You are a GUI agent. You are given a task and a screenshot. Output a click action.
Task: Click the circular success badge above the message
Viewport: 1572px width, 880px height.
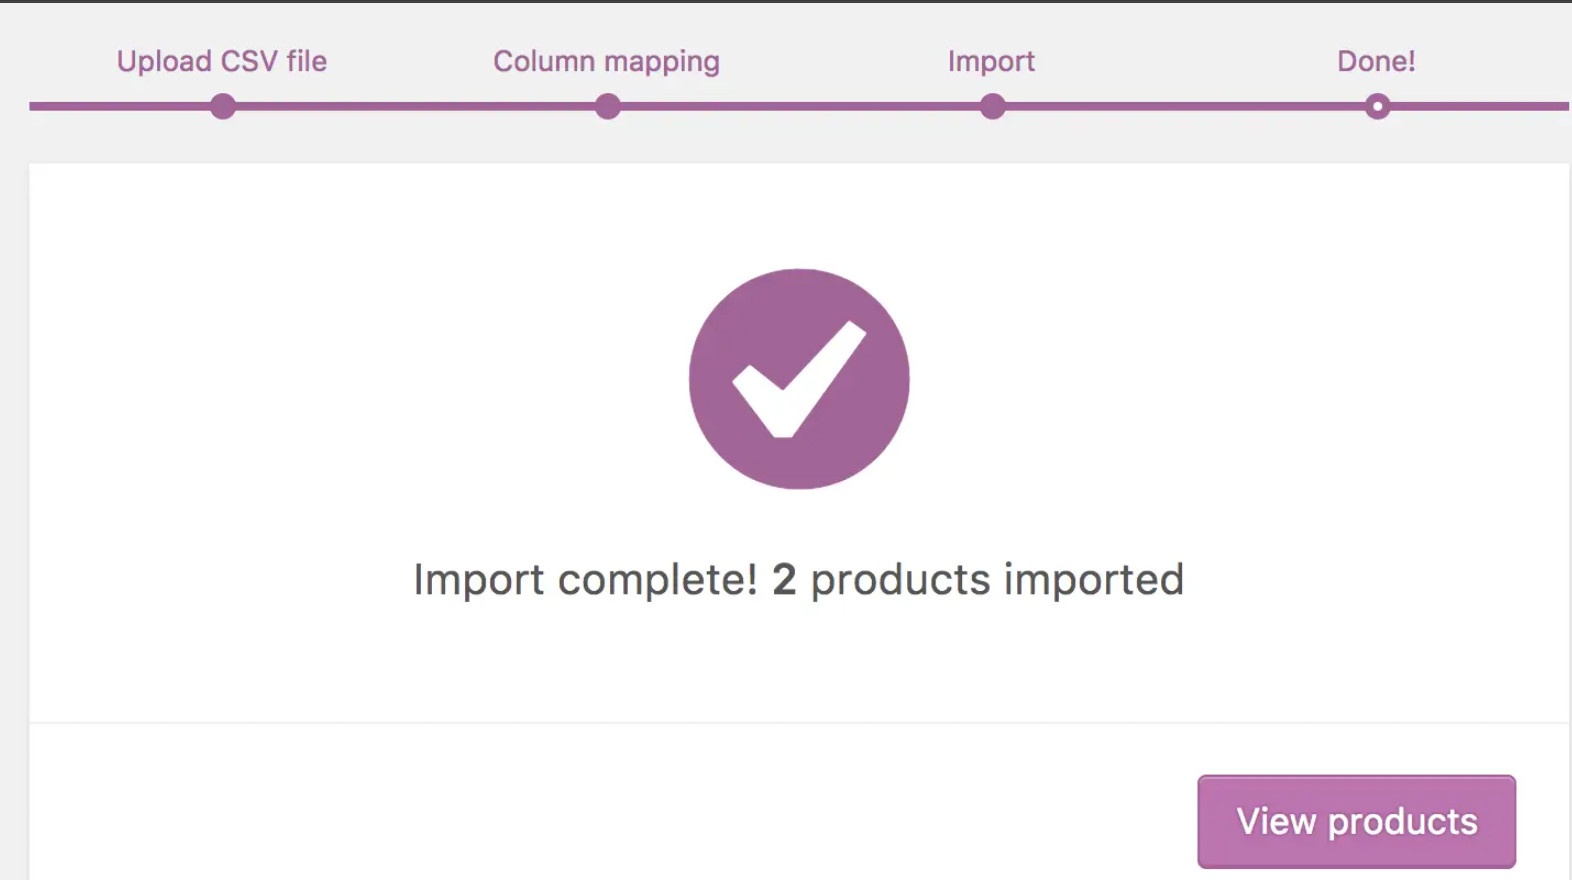(x=798, y=378)
